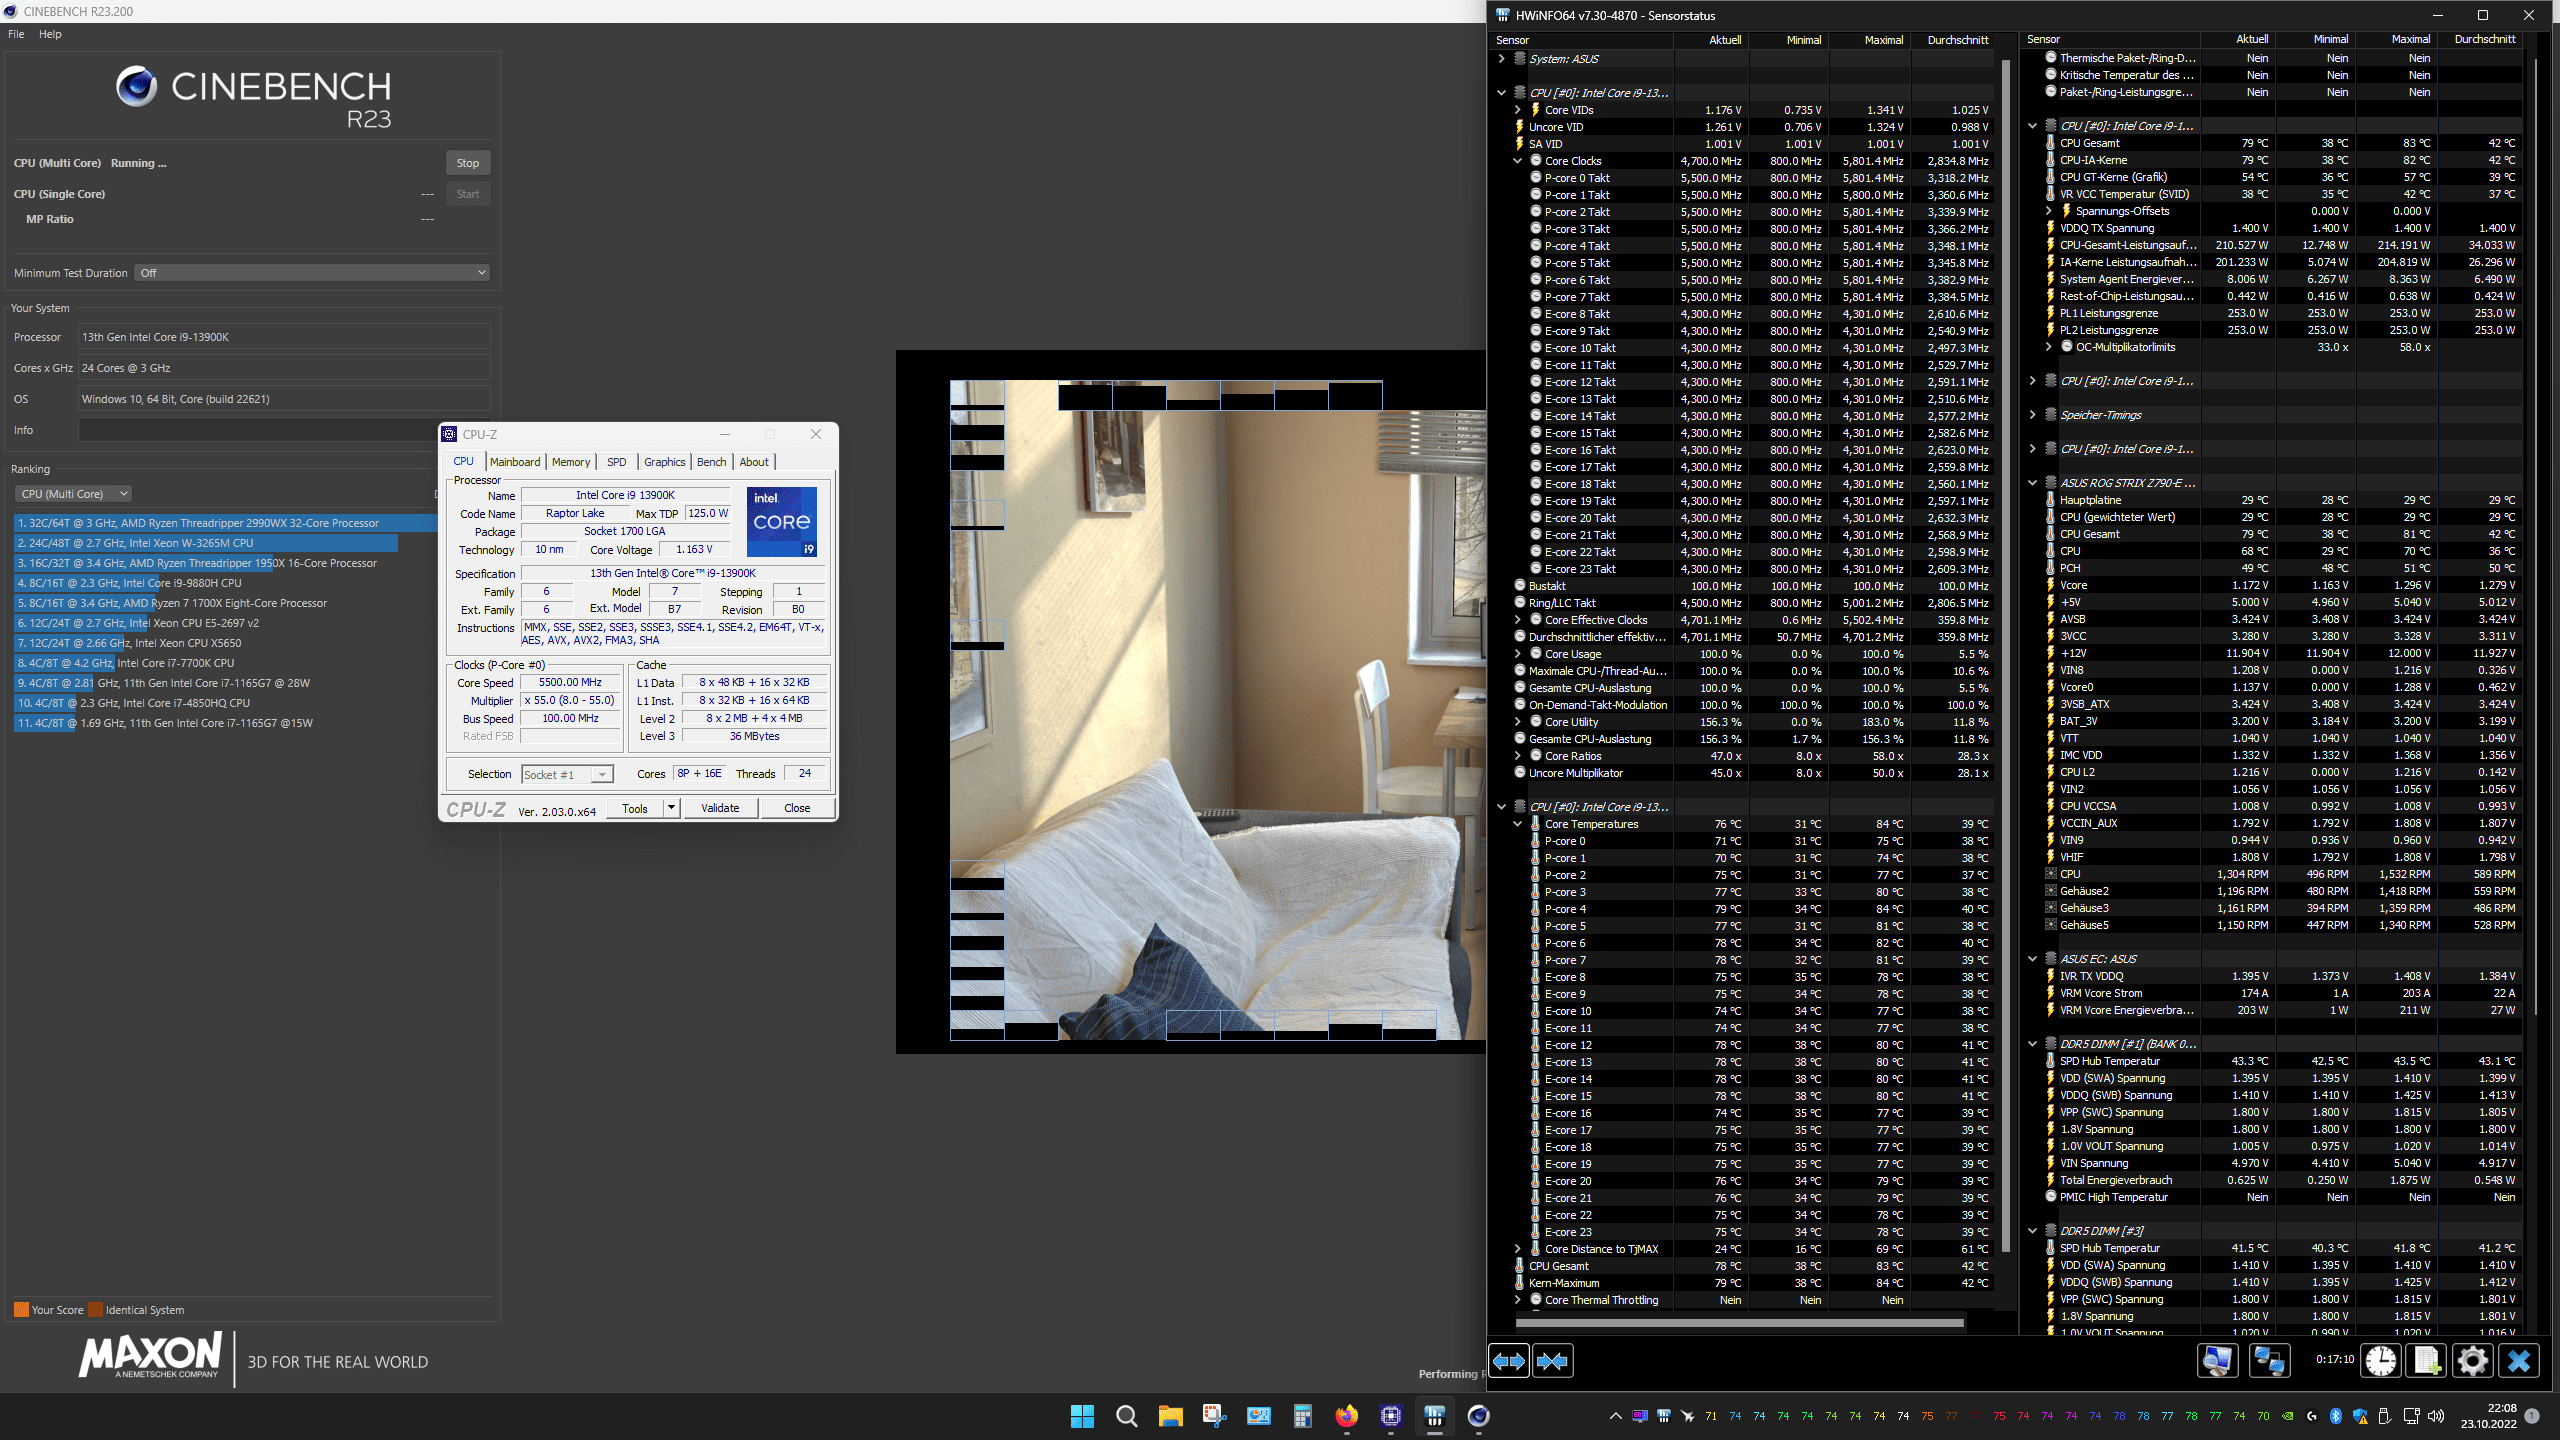The height and width of the screenshot is (1440, 2560).
Task: Switch to CPU-Z SPD tab
Action: [x=617, y=462]
